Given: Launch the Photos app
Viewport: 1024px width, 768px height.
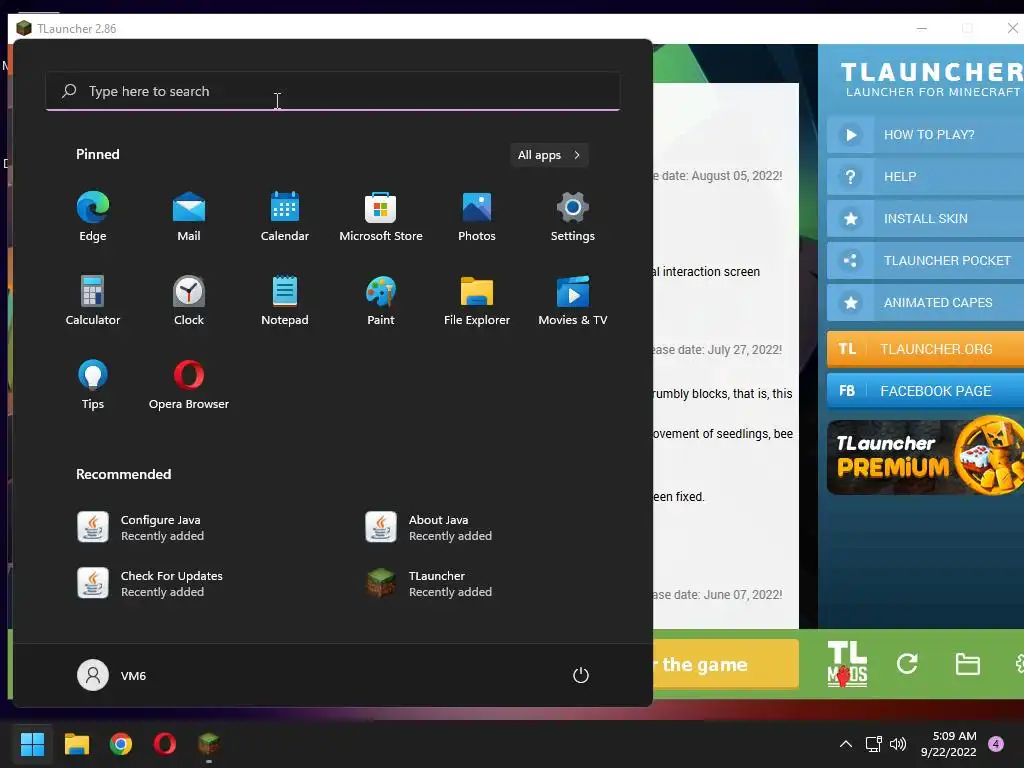Looking at the screenshot, I should pos(477,217).
